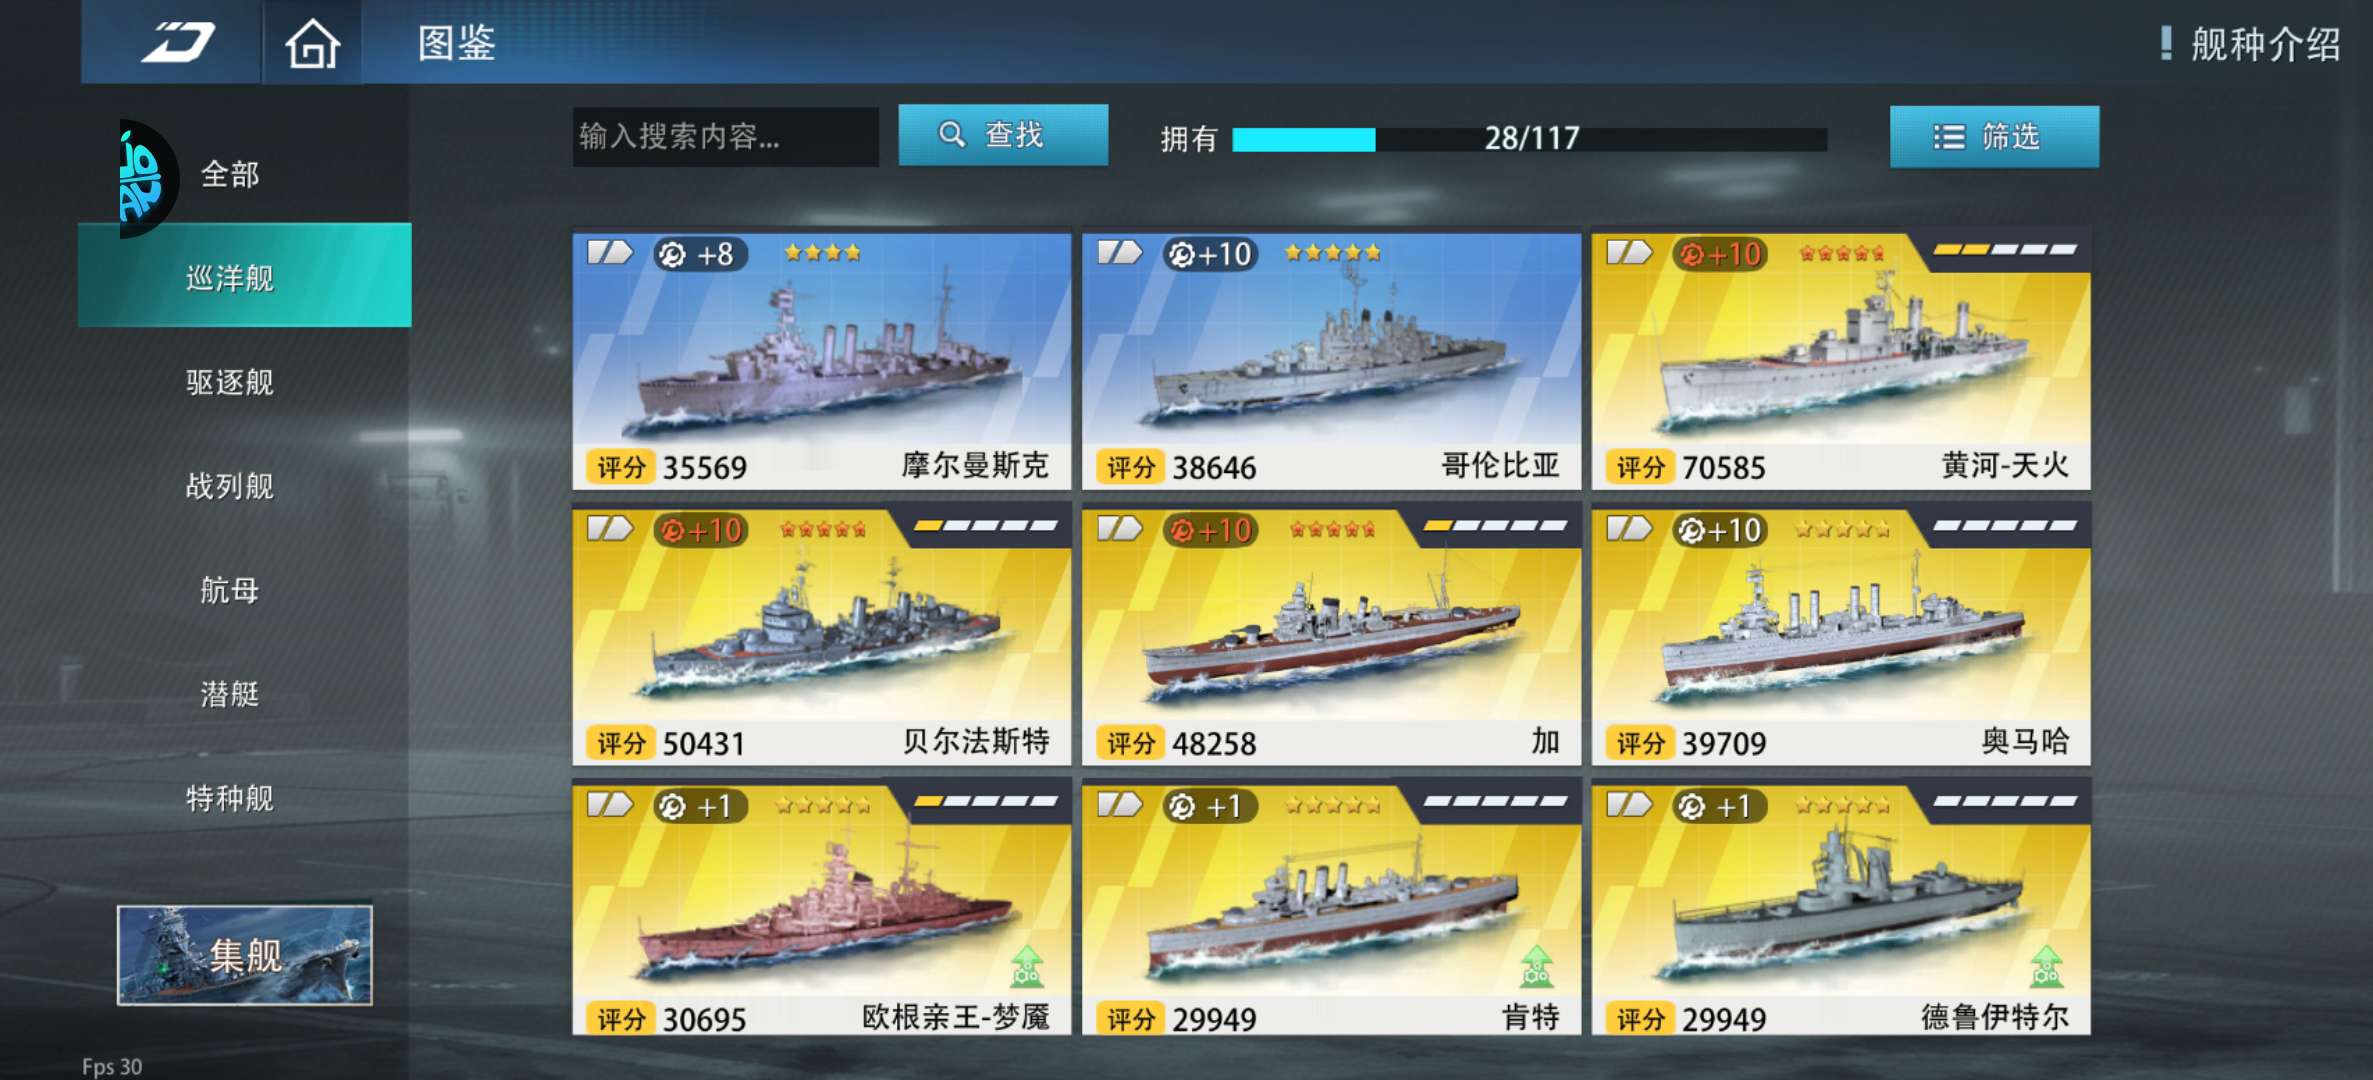Open the 筛选 filter list
This screenshot has width=2373, height=1080.
[1994, 136]
